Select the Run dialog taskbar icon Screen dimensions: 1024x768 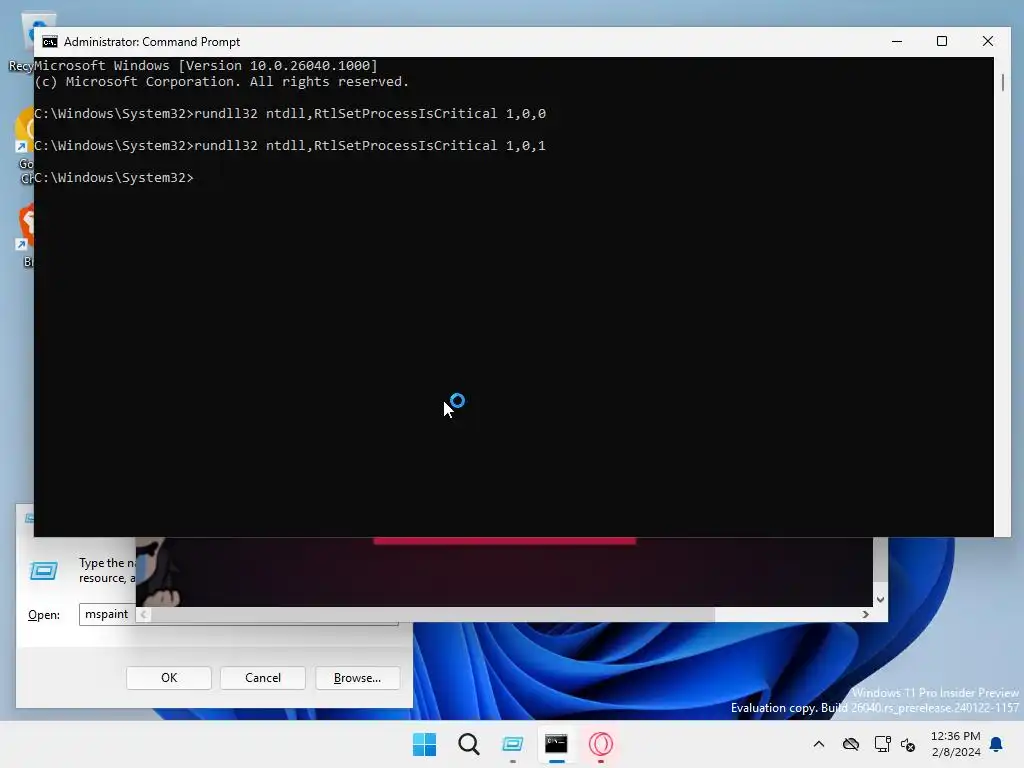click(x=513, y=744)
